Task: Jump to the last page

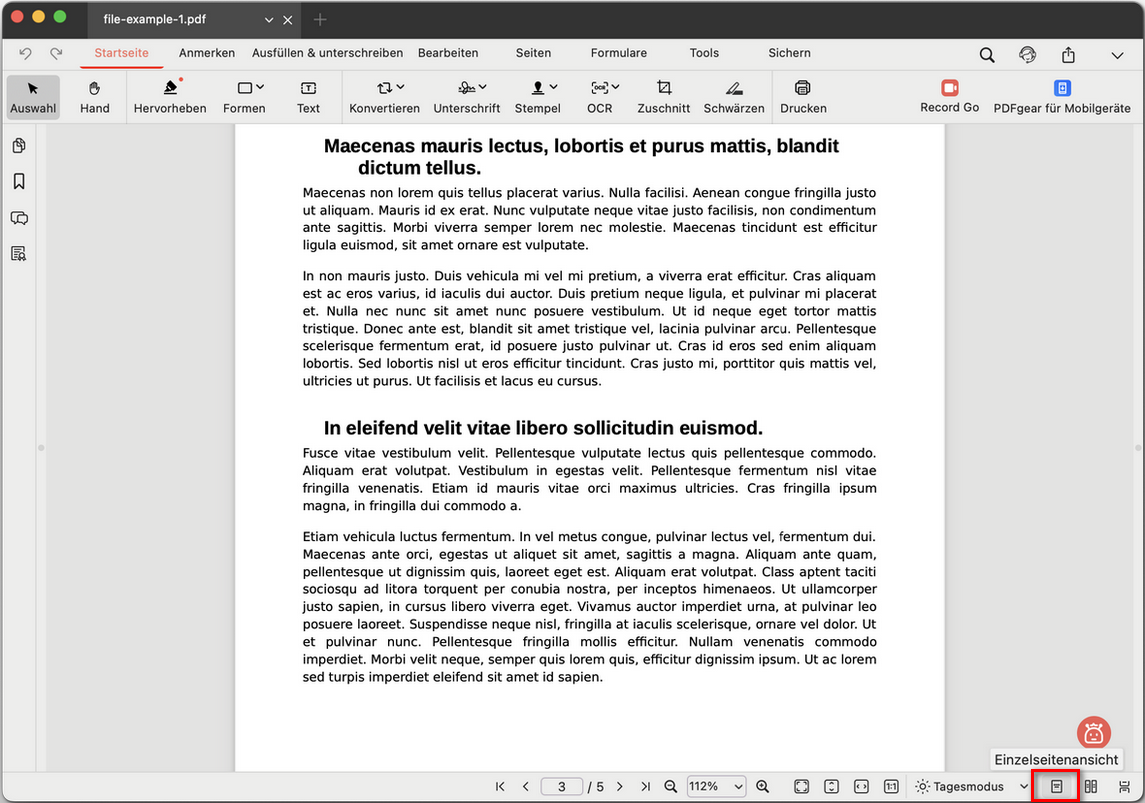Action: tap(645, 787)
